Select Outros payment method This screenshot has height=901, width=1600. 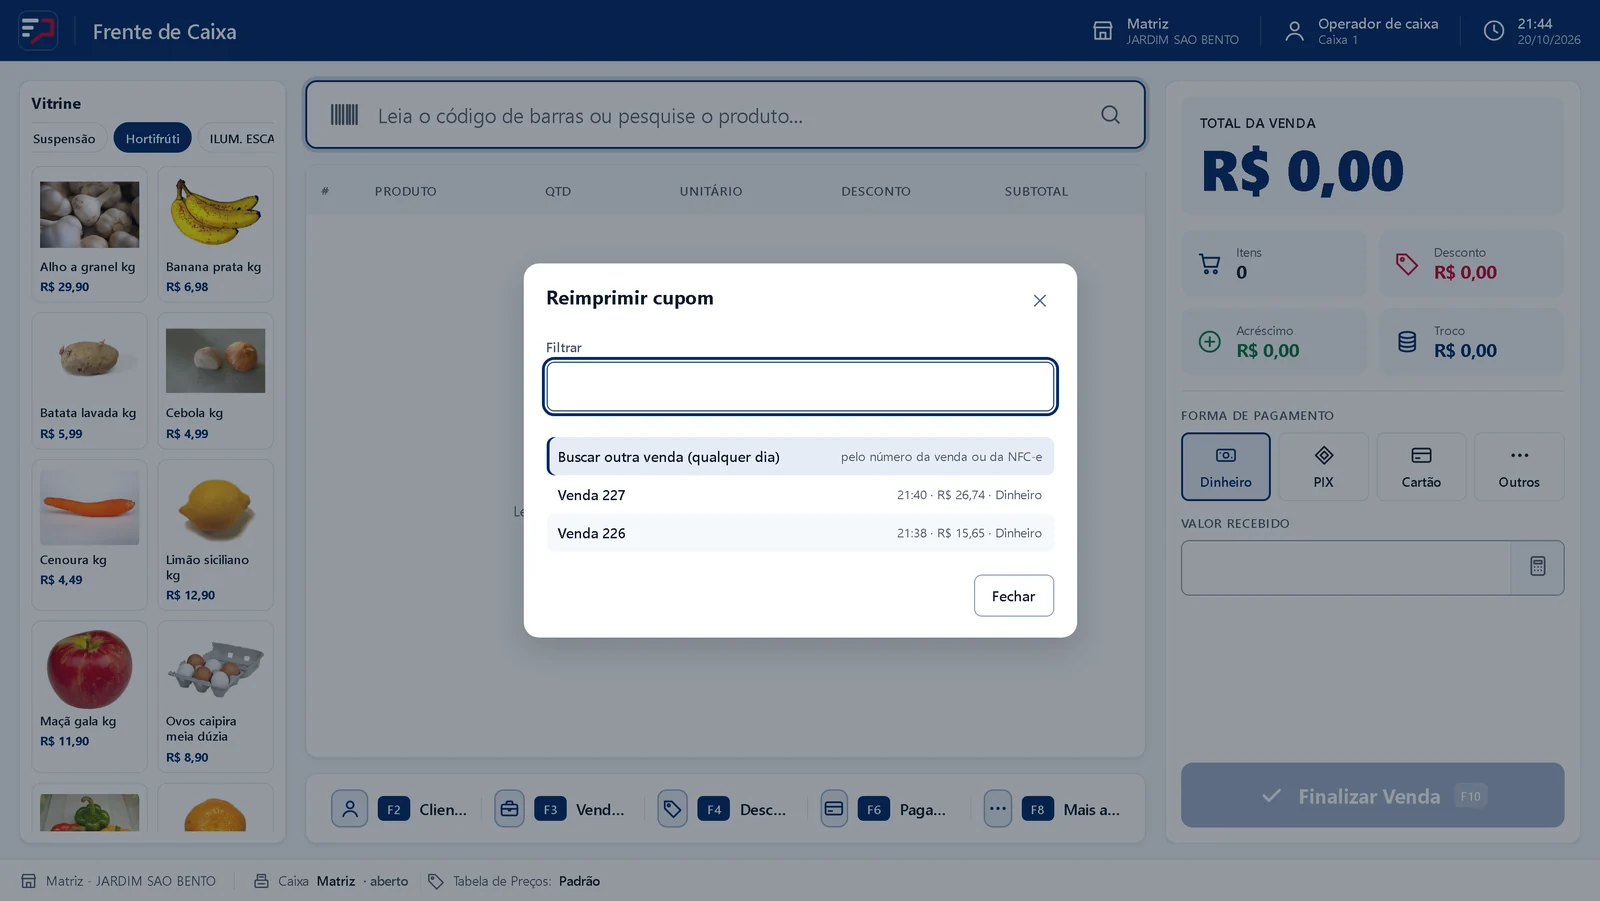tap(1519, 467)
